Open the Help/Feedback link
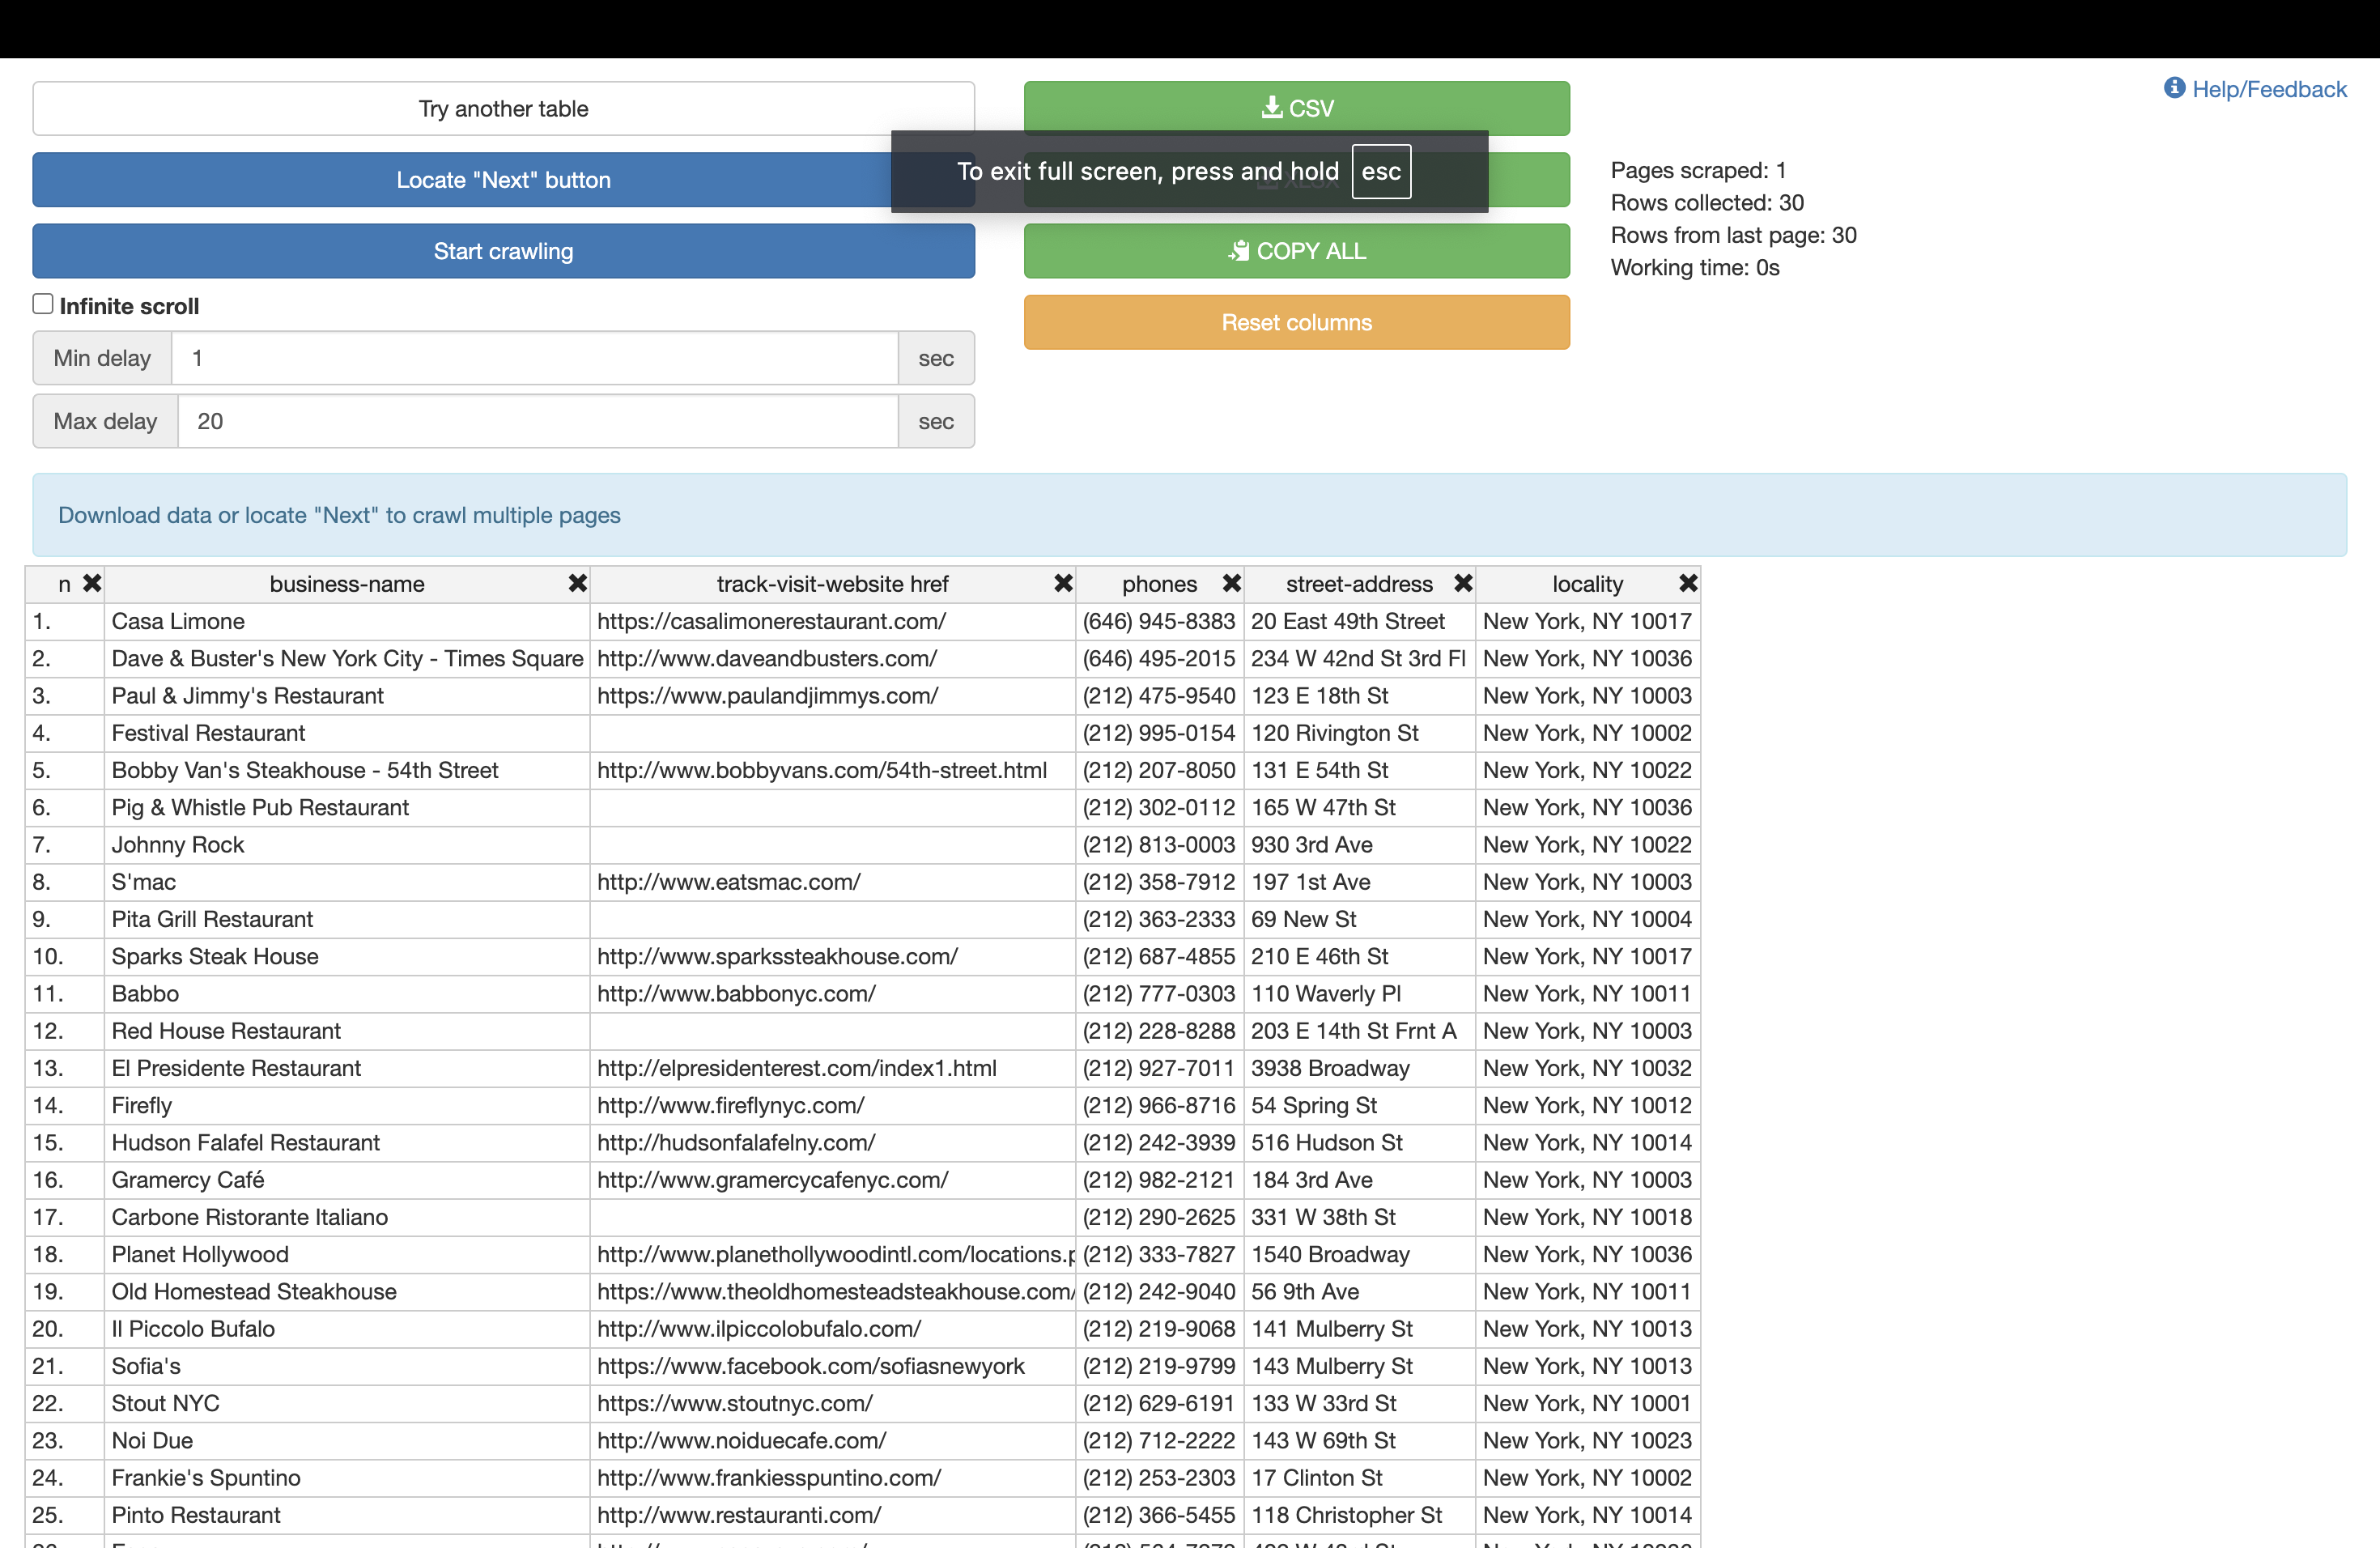This screenshot has height=1548, width=2380. (2268, 89)
